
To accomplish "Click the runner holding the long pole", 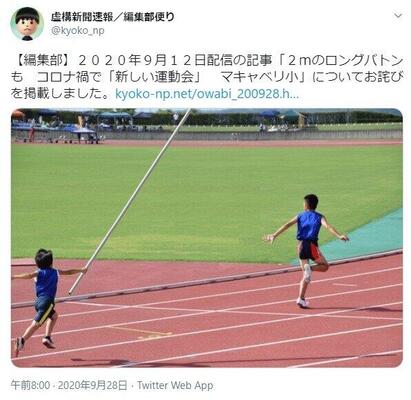I will (x=45, y=297).
